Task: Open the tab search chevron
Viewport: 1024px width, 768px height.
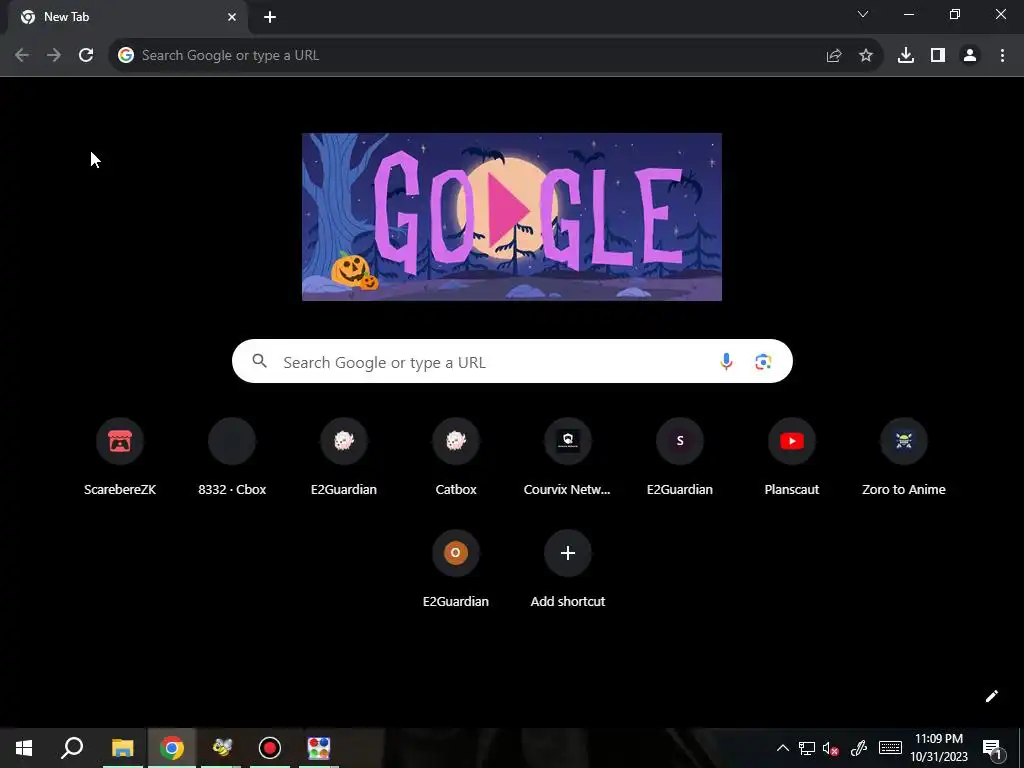Action: coord(863,14)
